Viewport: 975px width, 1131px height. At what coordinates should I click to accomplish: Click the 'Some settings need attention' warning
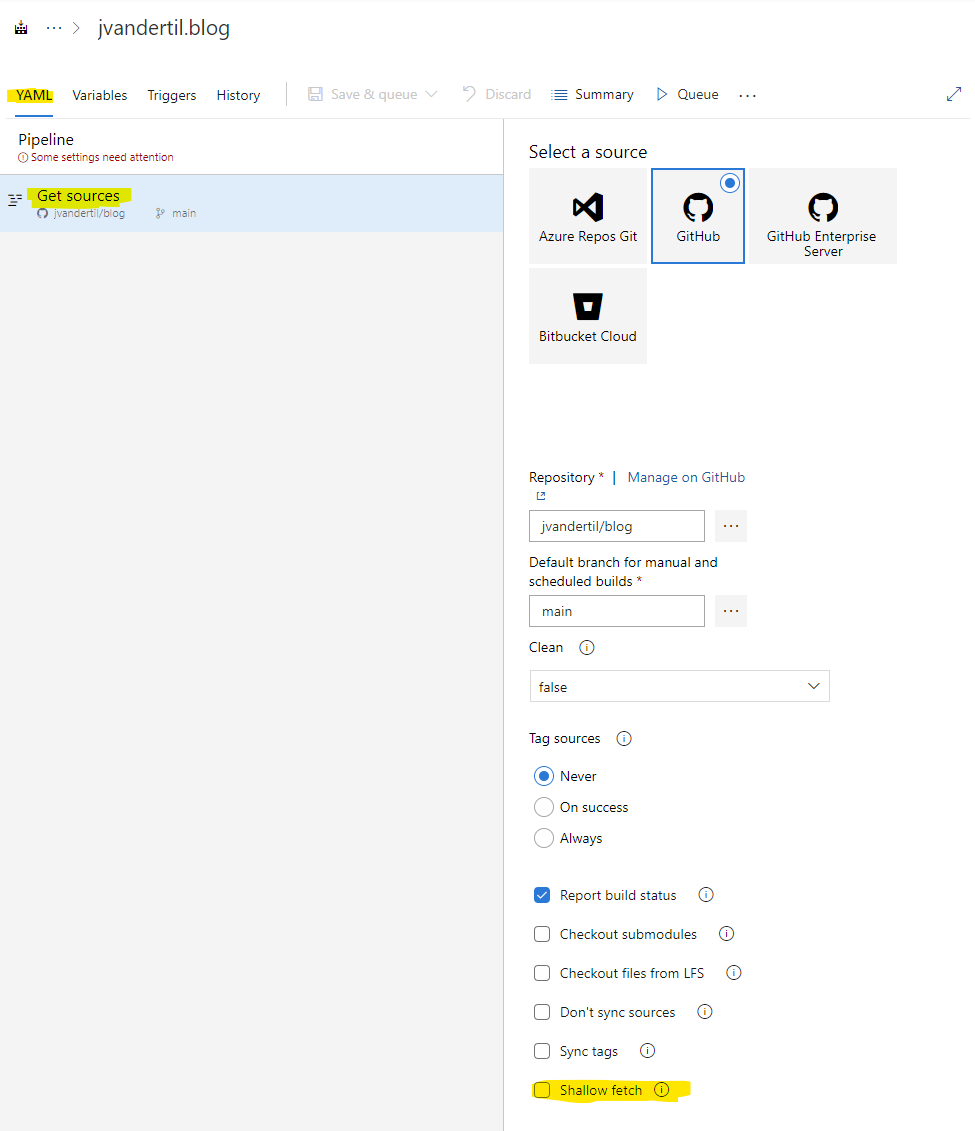pyautogui.click(x=96, y=157)
